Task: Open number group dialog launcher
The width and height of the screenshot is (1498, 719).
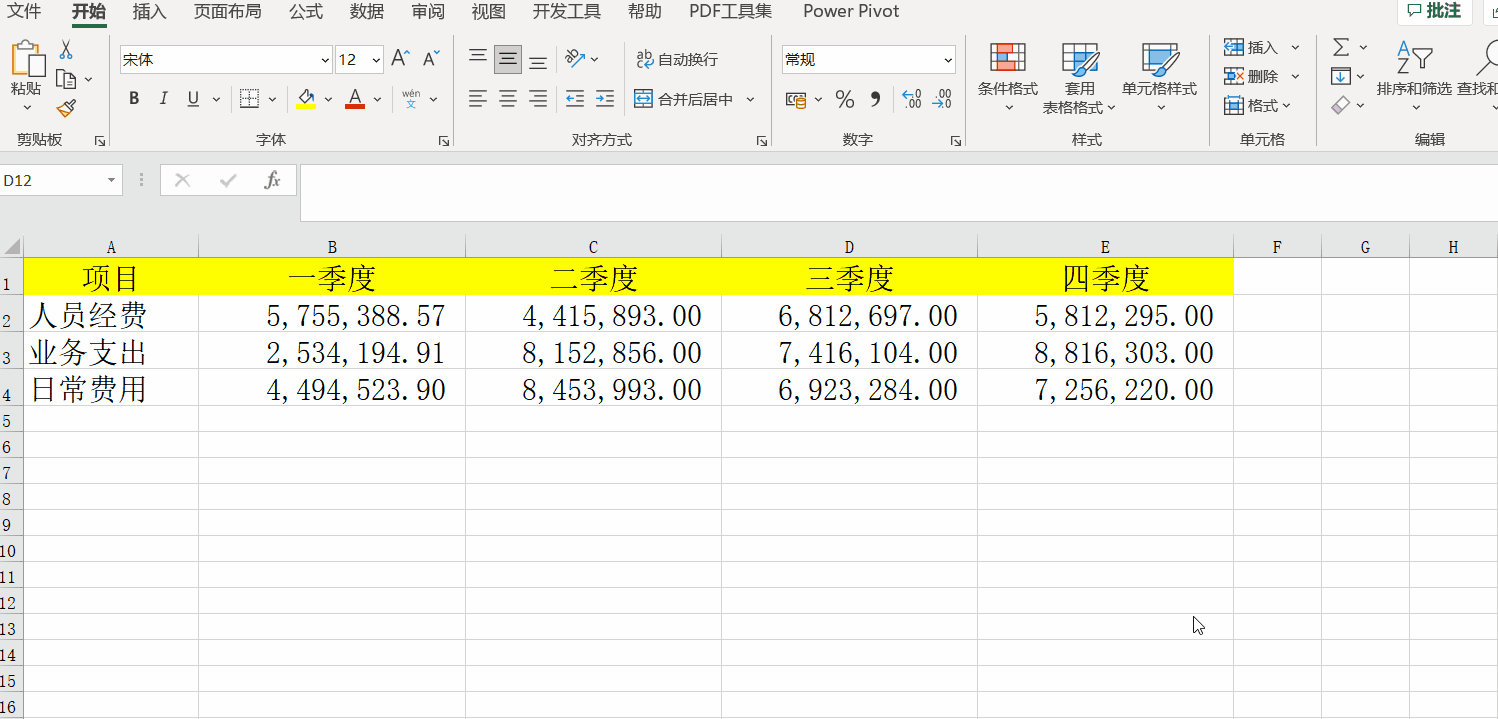Action: coord(956,142)
